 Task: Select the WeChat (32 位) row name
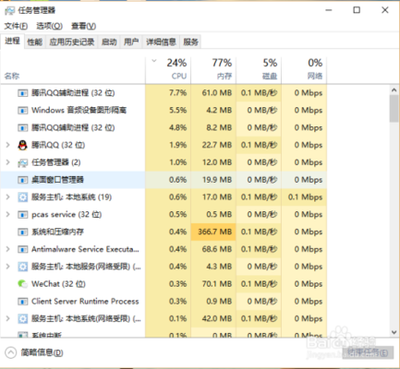[x=58, y=284]
